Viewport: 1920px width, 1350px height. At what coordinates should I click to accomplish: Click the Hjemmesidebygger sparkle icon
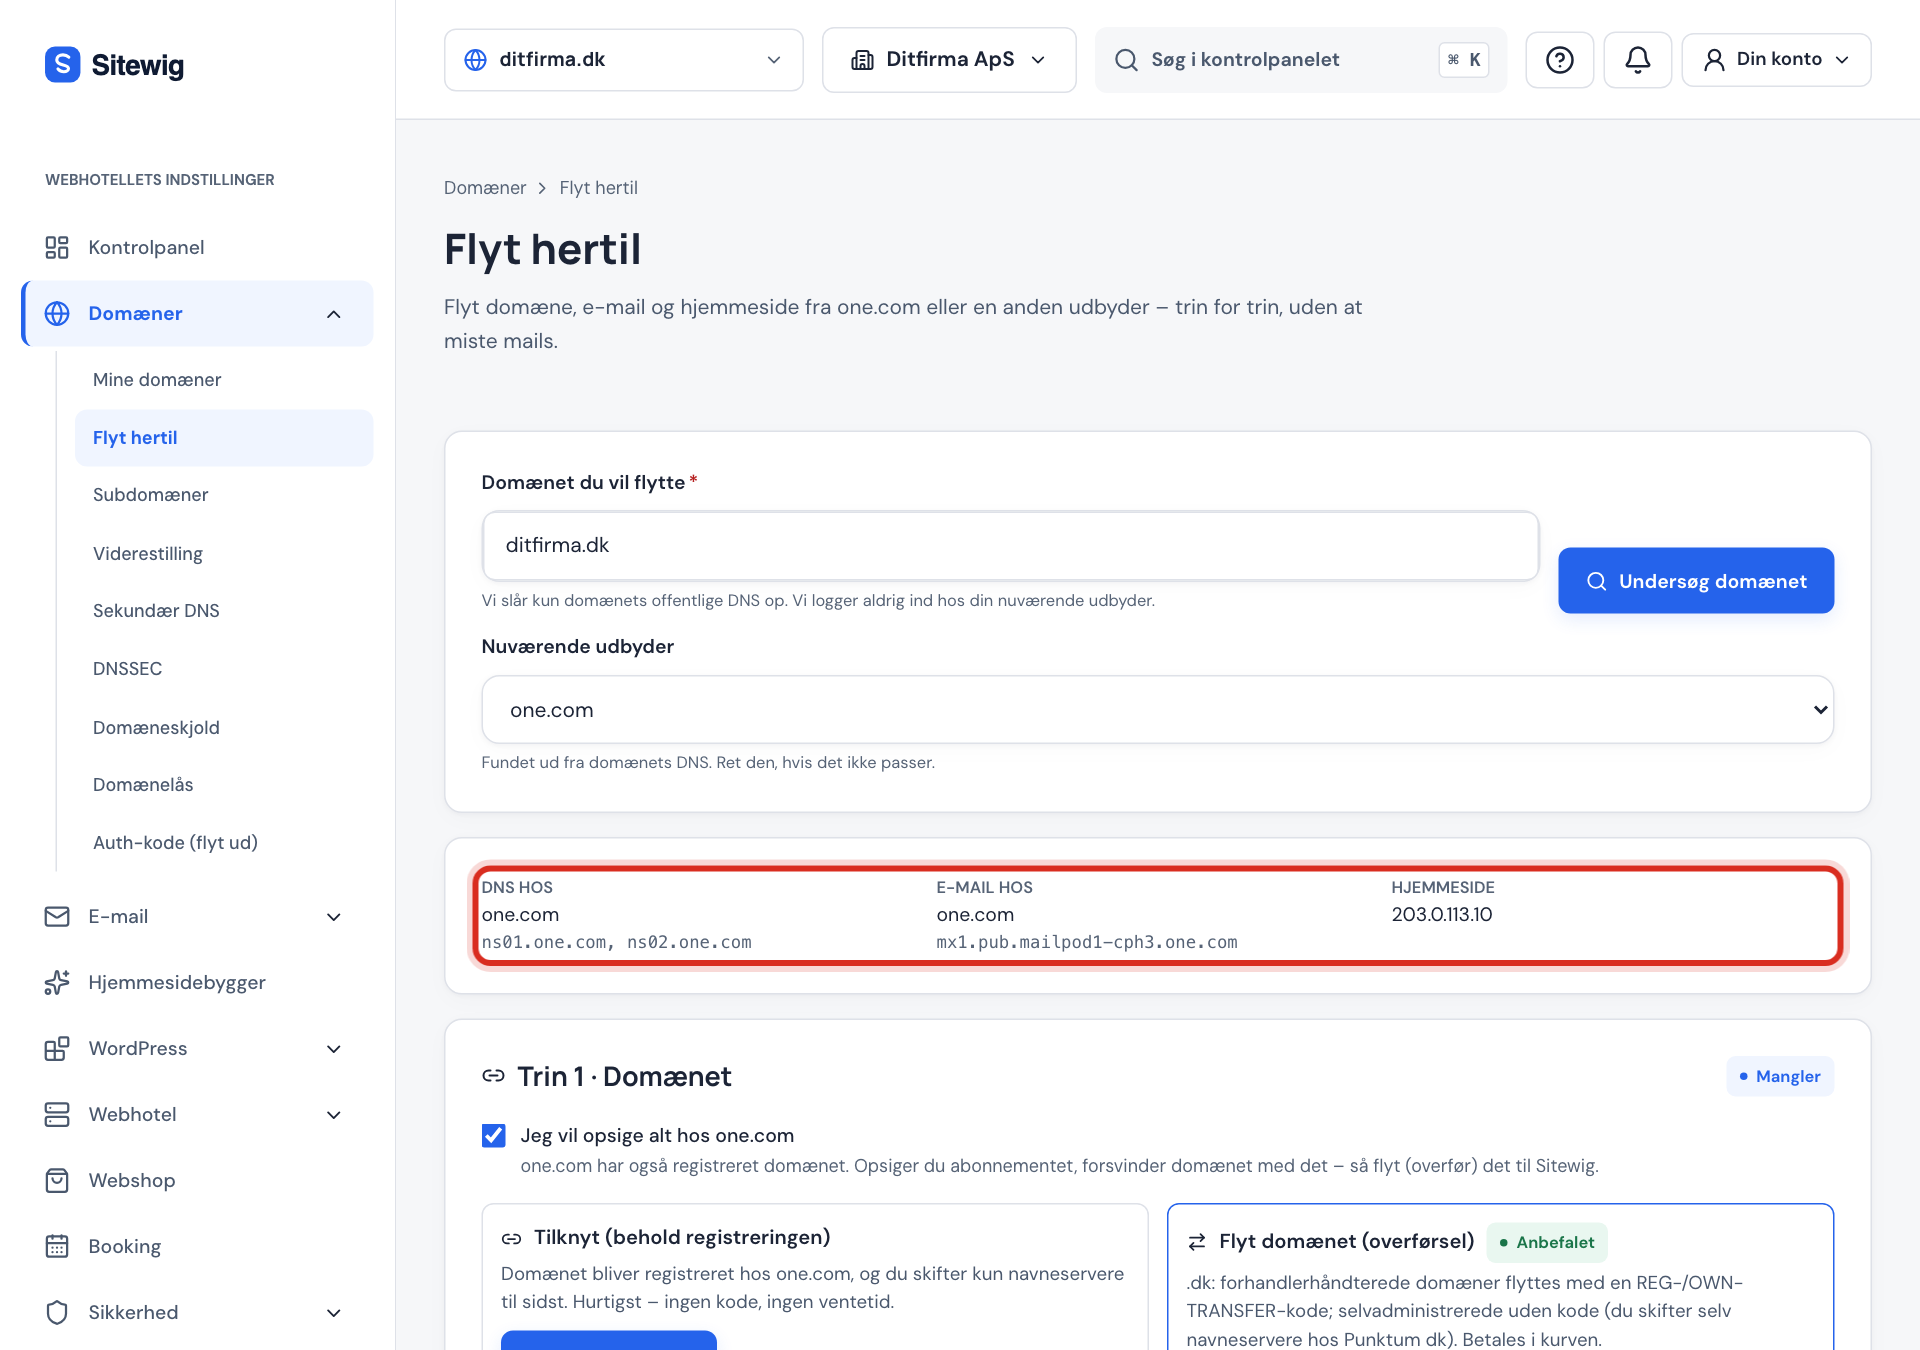point(57,982)
